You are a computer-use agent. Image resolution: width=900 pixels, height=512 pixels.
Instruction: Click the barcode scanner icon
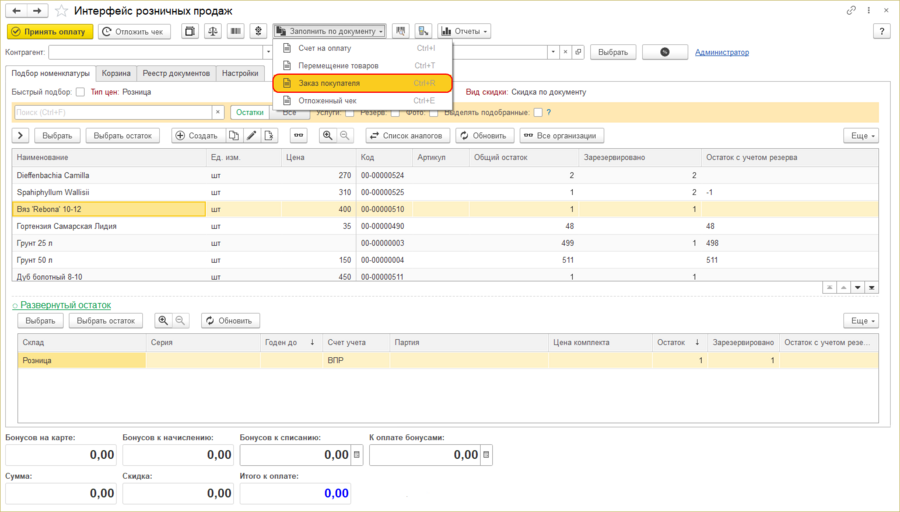click(236, 32)
